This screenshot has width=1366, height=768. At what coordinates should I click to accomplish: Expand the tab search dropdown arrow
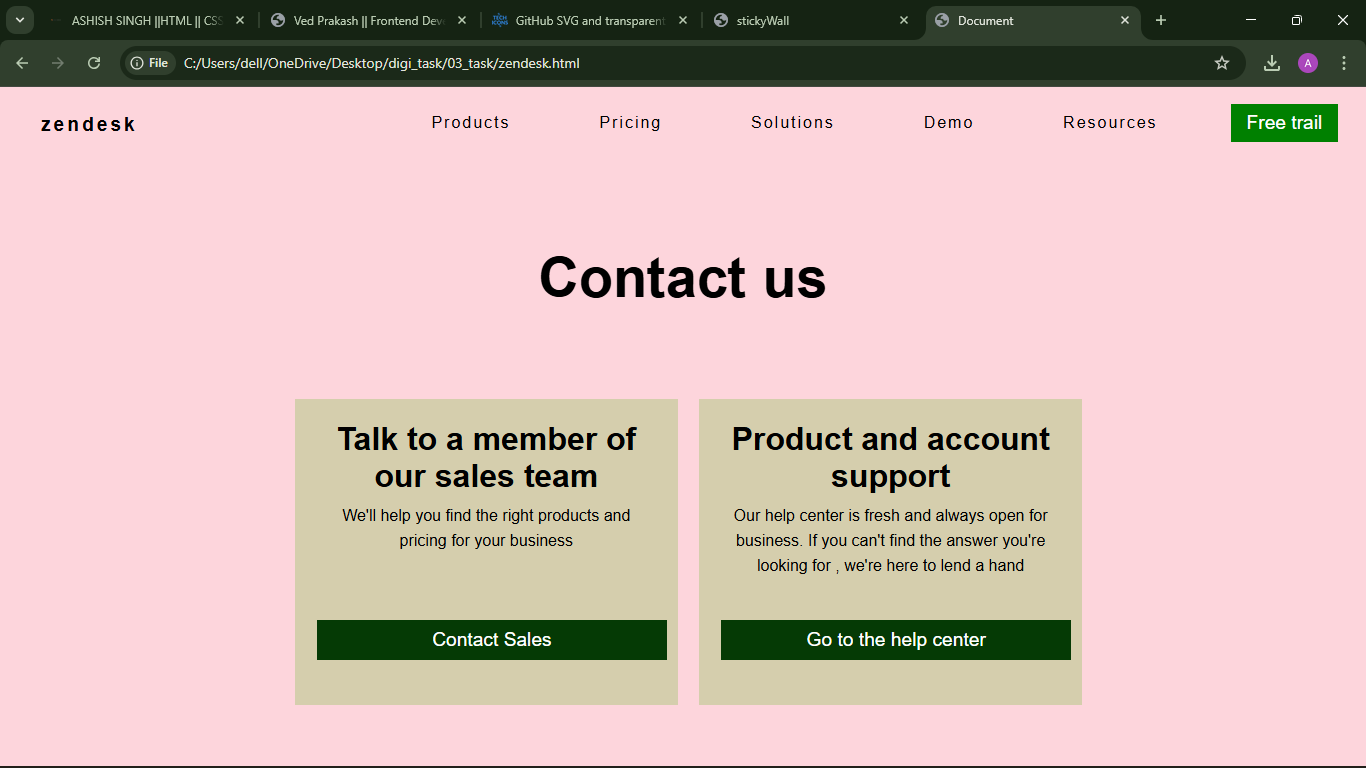[x=19, y=20]
